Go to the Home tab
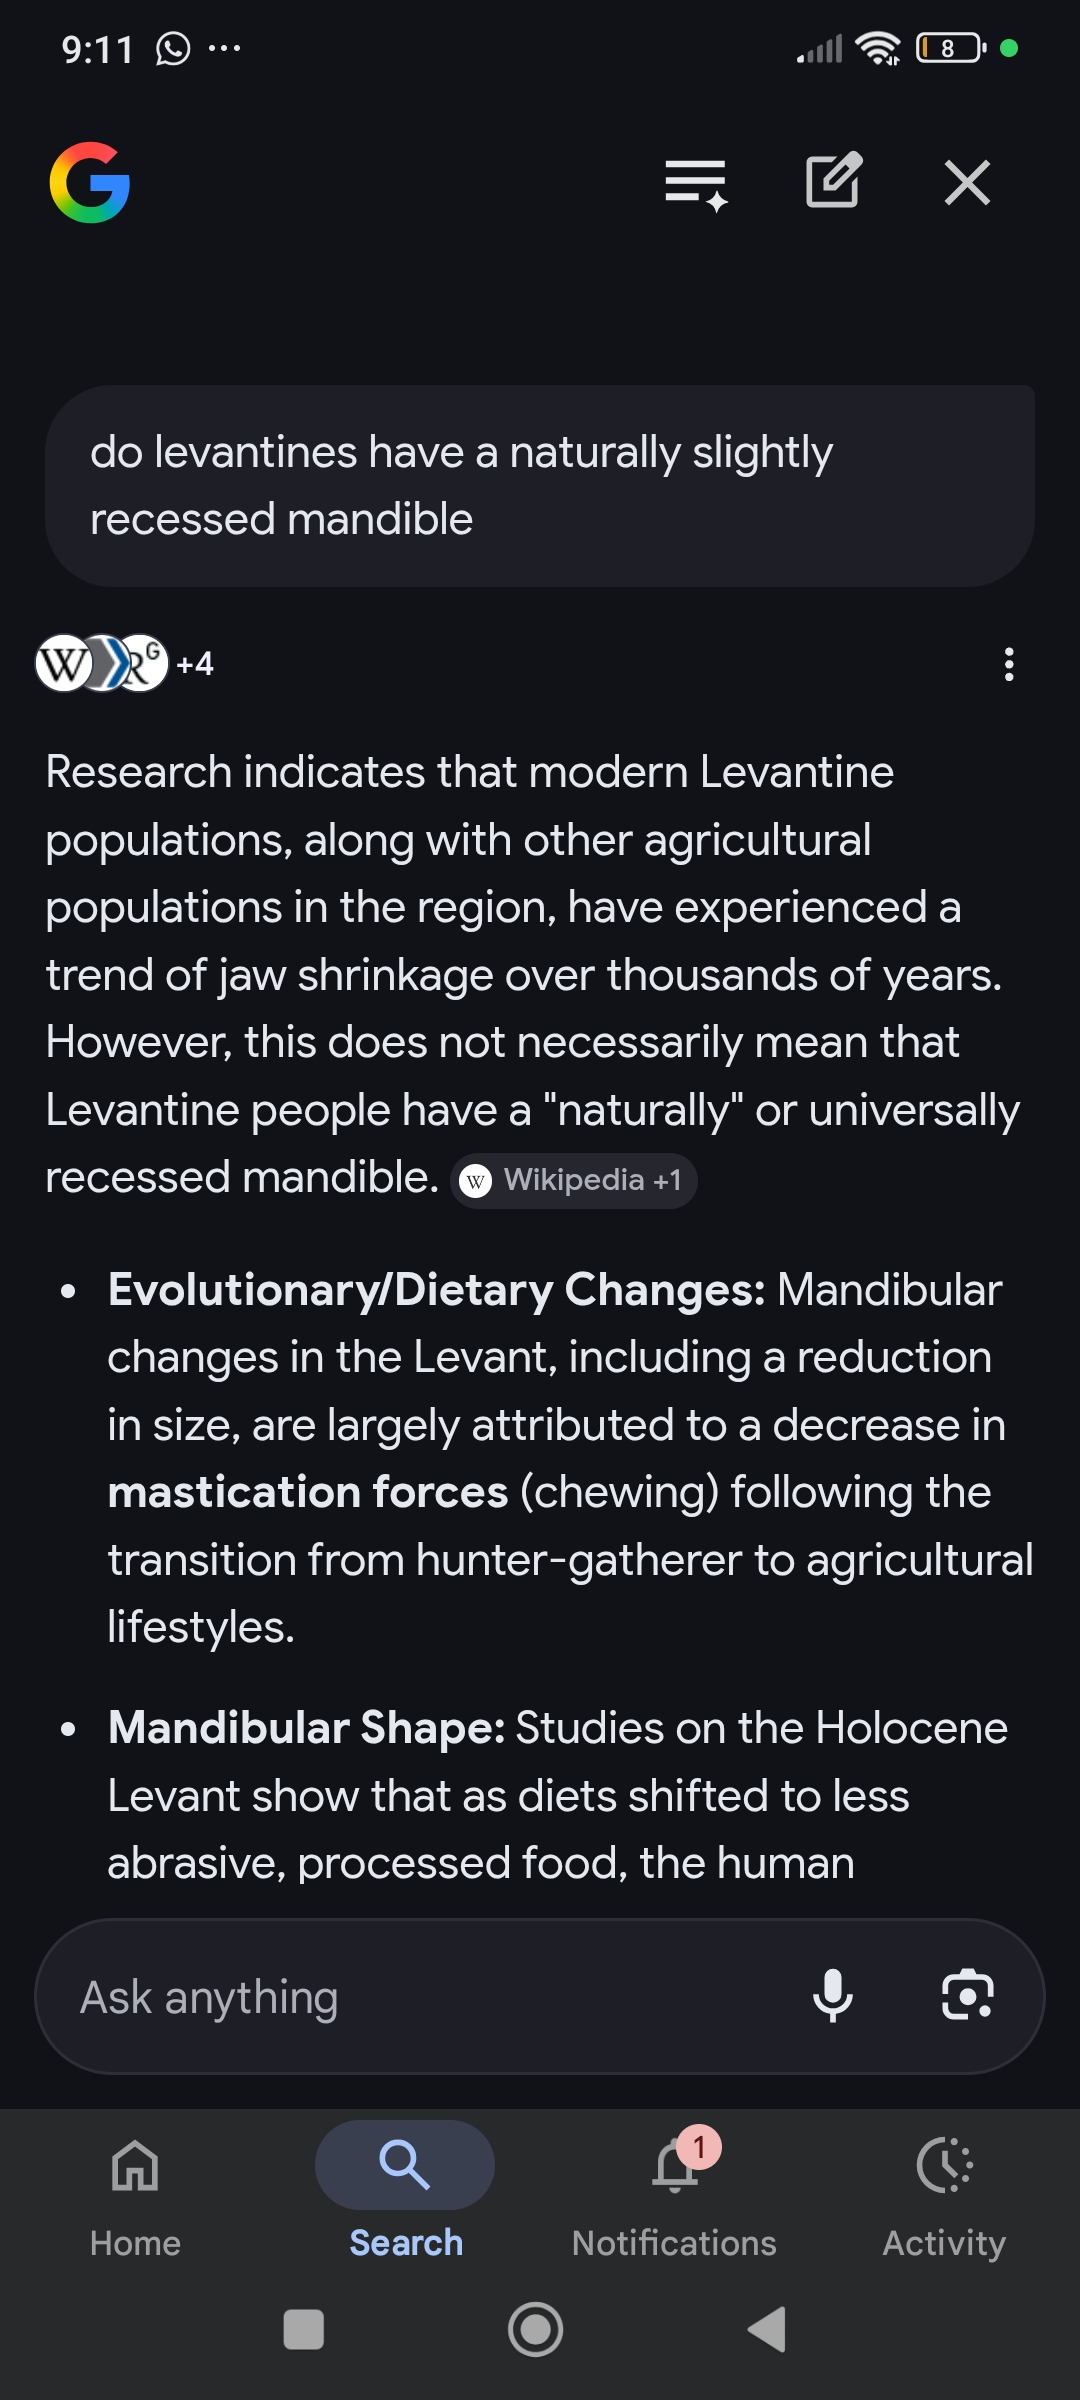Image resolution: width=1080 pixels, height=2400 pixels. [x=135, y=2190]
